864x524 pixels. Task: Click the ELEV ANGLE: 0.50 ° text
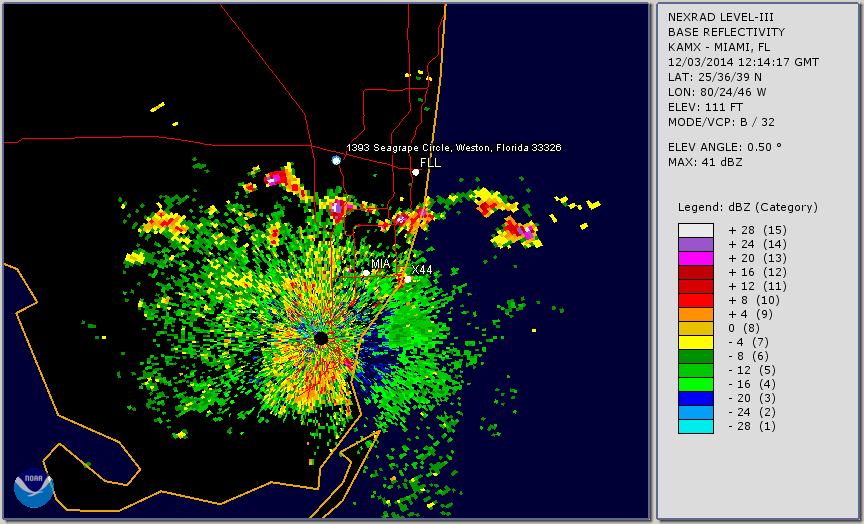[x=725, y=147]
